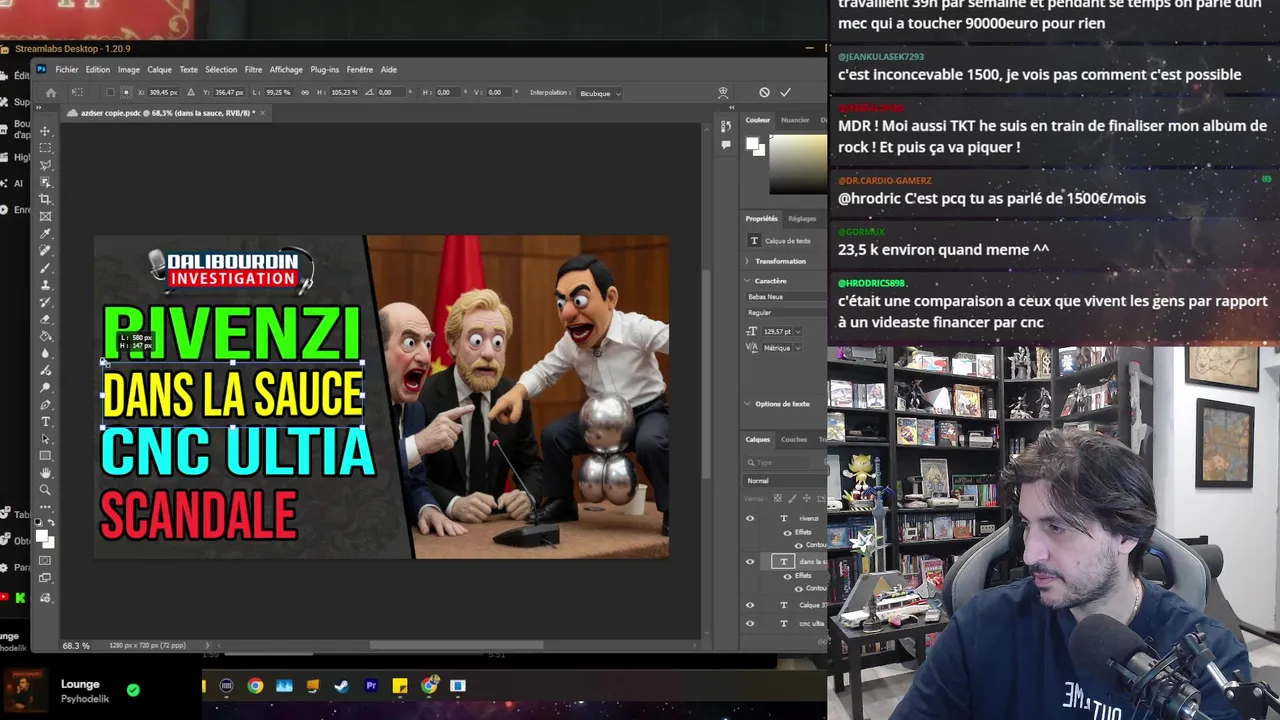
Task: Toggle Effets visibility under rivenzi layer
Action: point(787,532)
